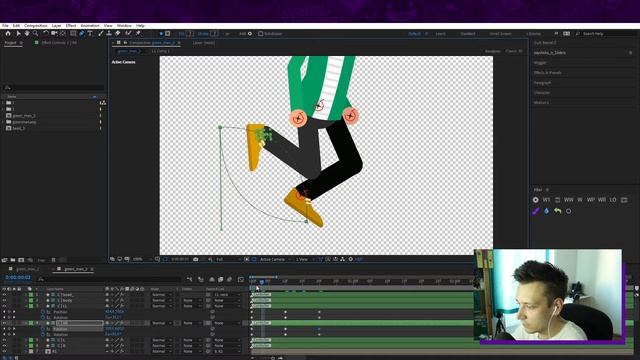
Task: Open the Effects & Presets panel
Action: pos(548,73)
